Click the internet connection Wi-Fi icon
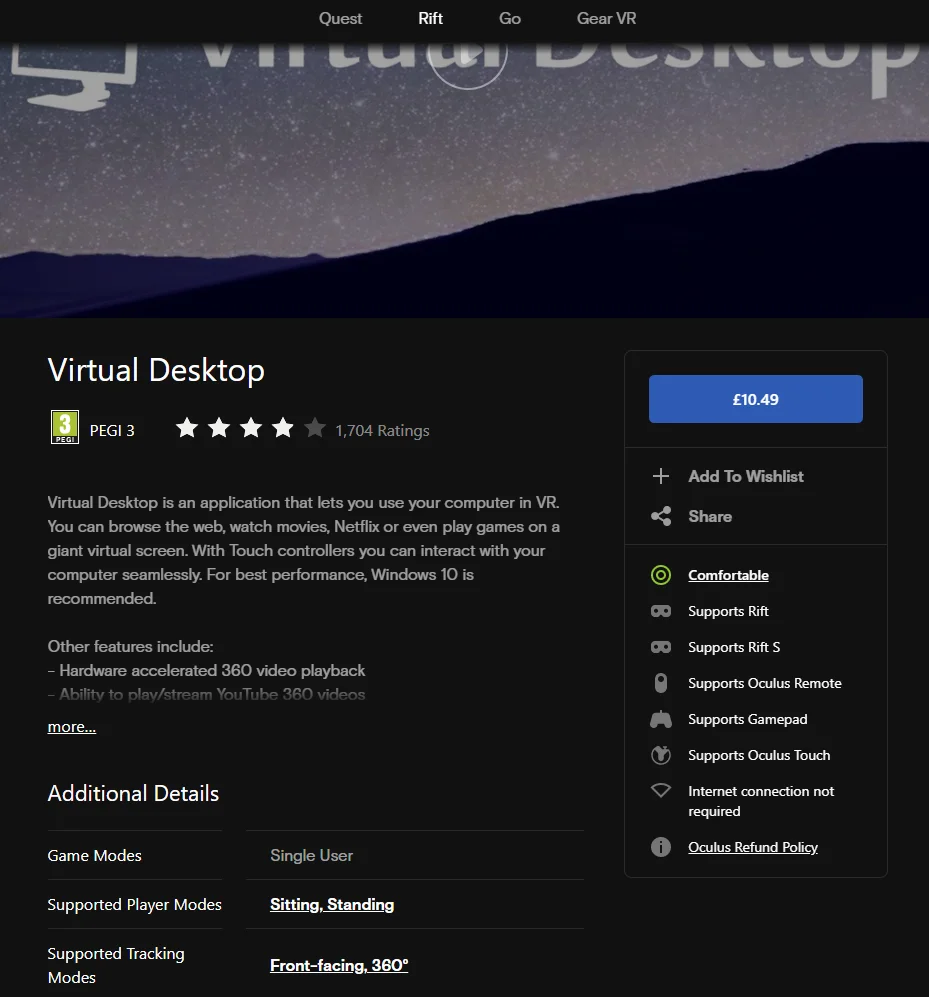 [661, 790]
